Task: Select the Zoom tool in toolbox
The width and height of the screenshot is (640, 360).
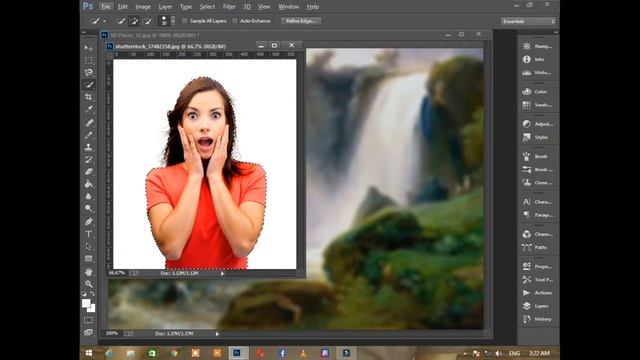Action: [89, 284]
